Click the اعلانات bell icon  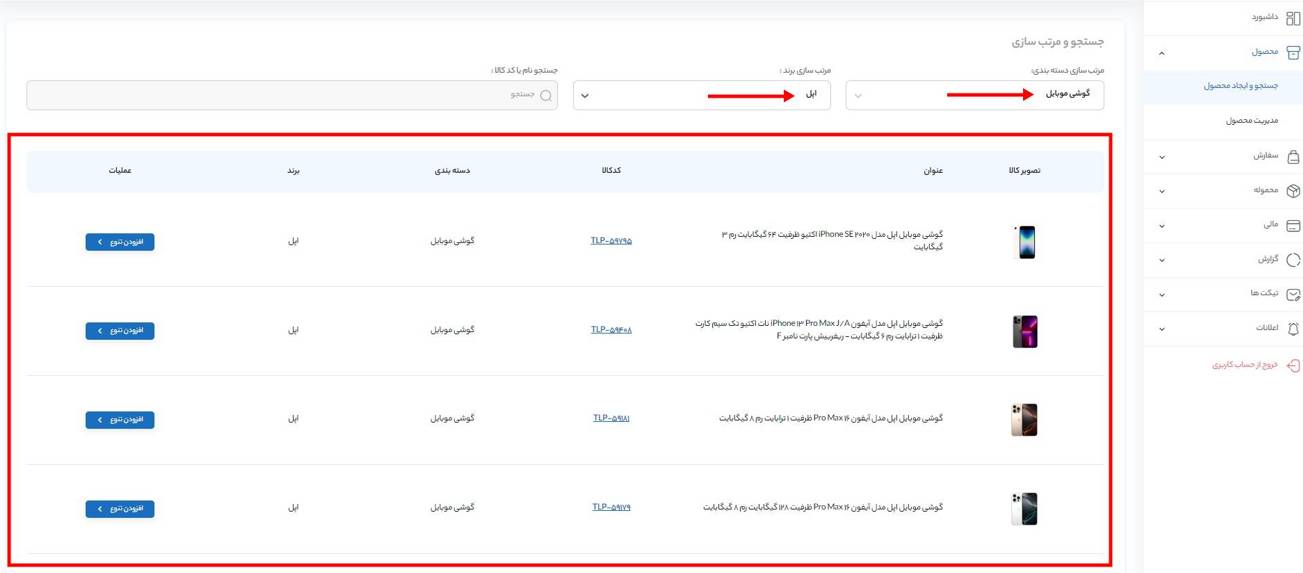tap(1293, 329)
